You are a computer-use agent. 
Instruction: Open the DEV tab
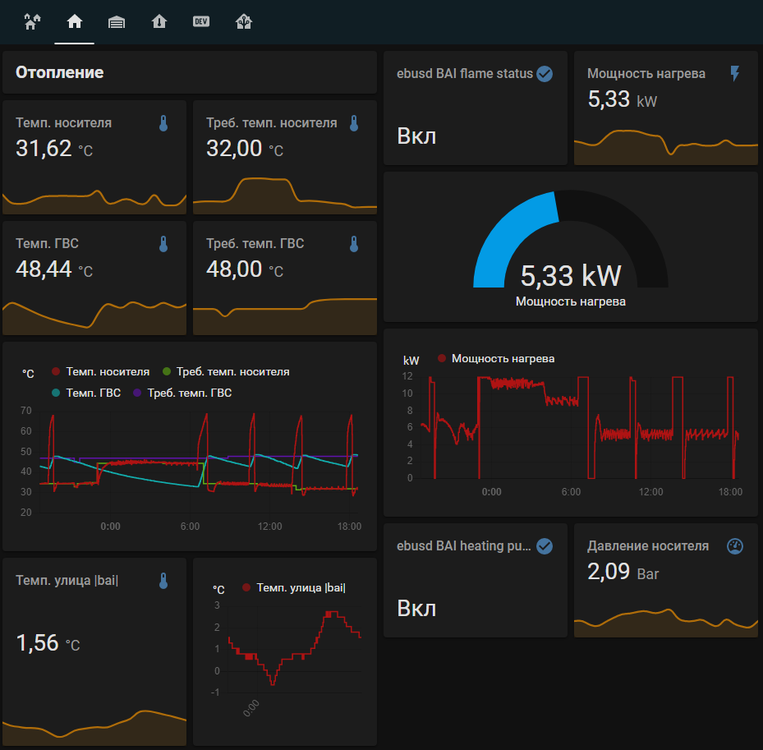(x=201, y=21)
